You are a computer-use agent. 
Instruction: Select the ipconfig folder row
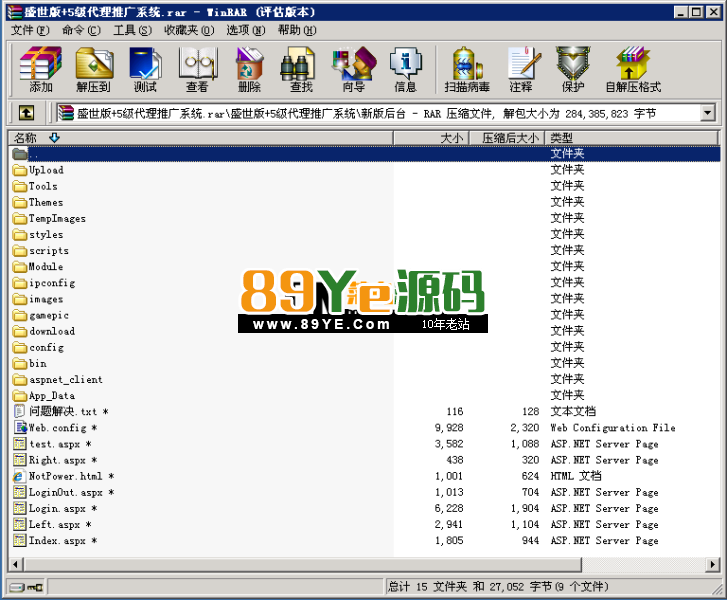point(364,283)
